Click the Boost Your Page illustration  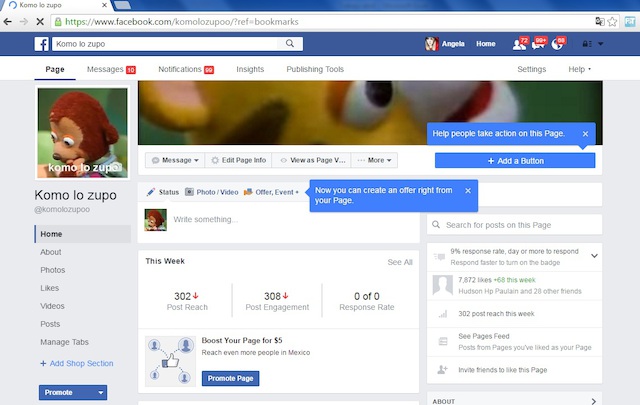click(x=170, y=361)
